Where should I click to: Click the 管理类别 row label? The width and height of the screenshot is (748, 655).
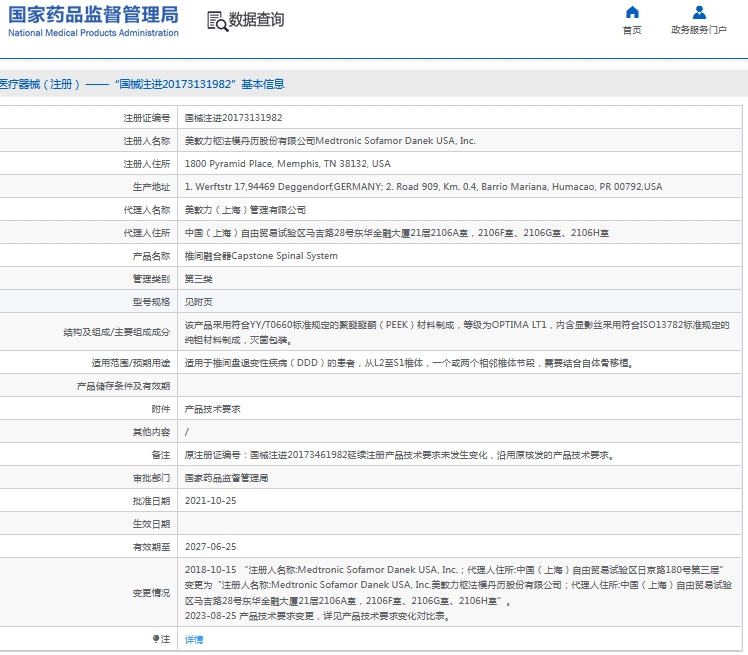tap(151, 279)
